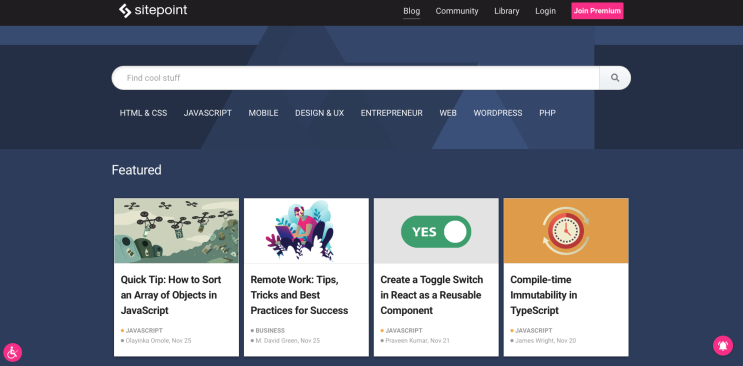The height and width of the screenshot is (366, 743).
Task: Open the clock icon article thumbnail
Action: [x=566, y=230]
